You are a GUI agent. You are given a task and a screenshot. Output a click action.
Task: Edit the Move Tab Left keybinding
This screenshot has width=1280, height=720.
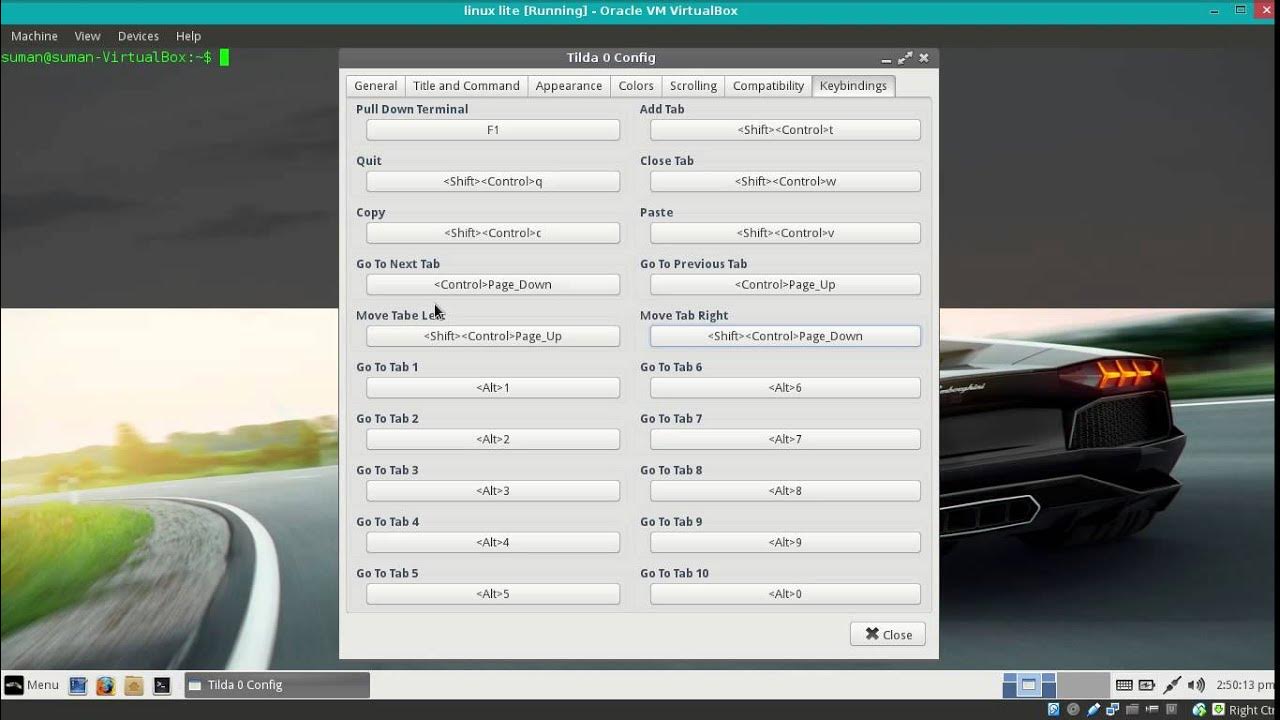493,336
